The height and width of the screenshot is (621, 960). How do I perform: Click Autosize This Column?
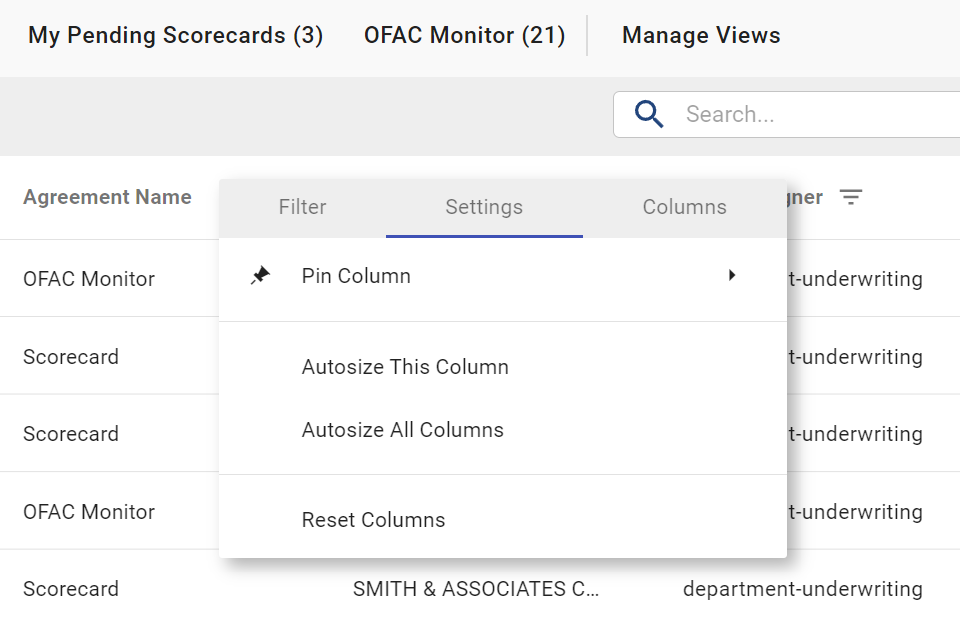(405, 367)
